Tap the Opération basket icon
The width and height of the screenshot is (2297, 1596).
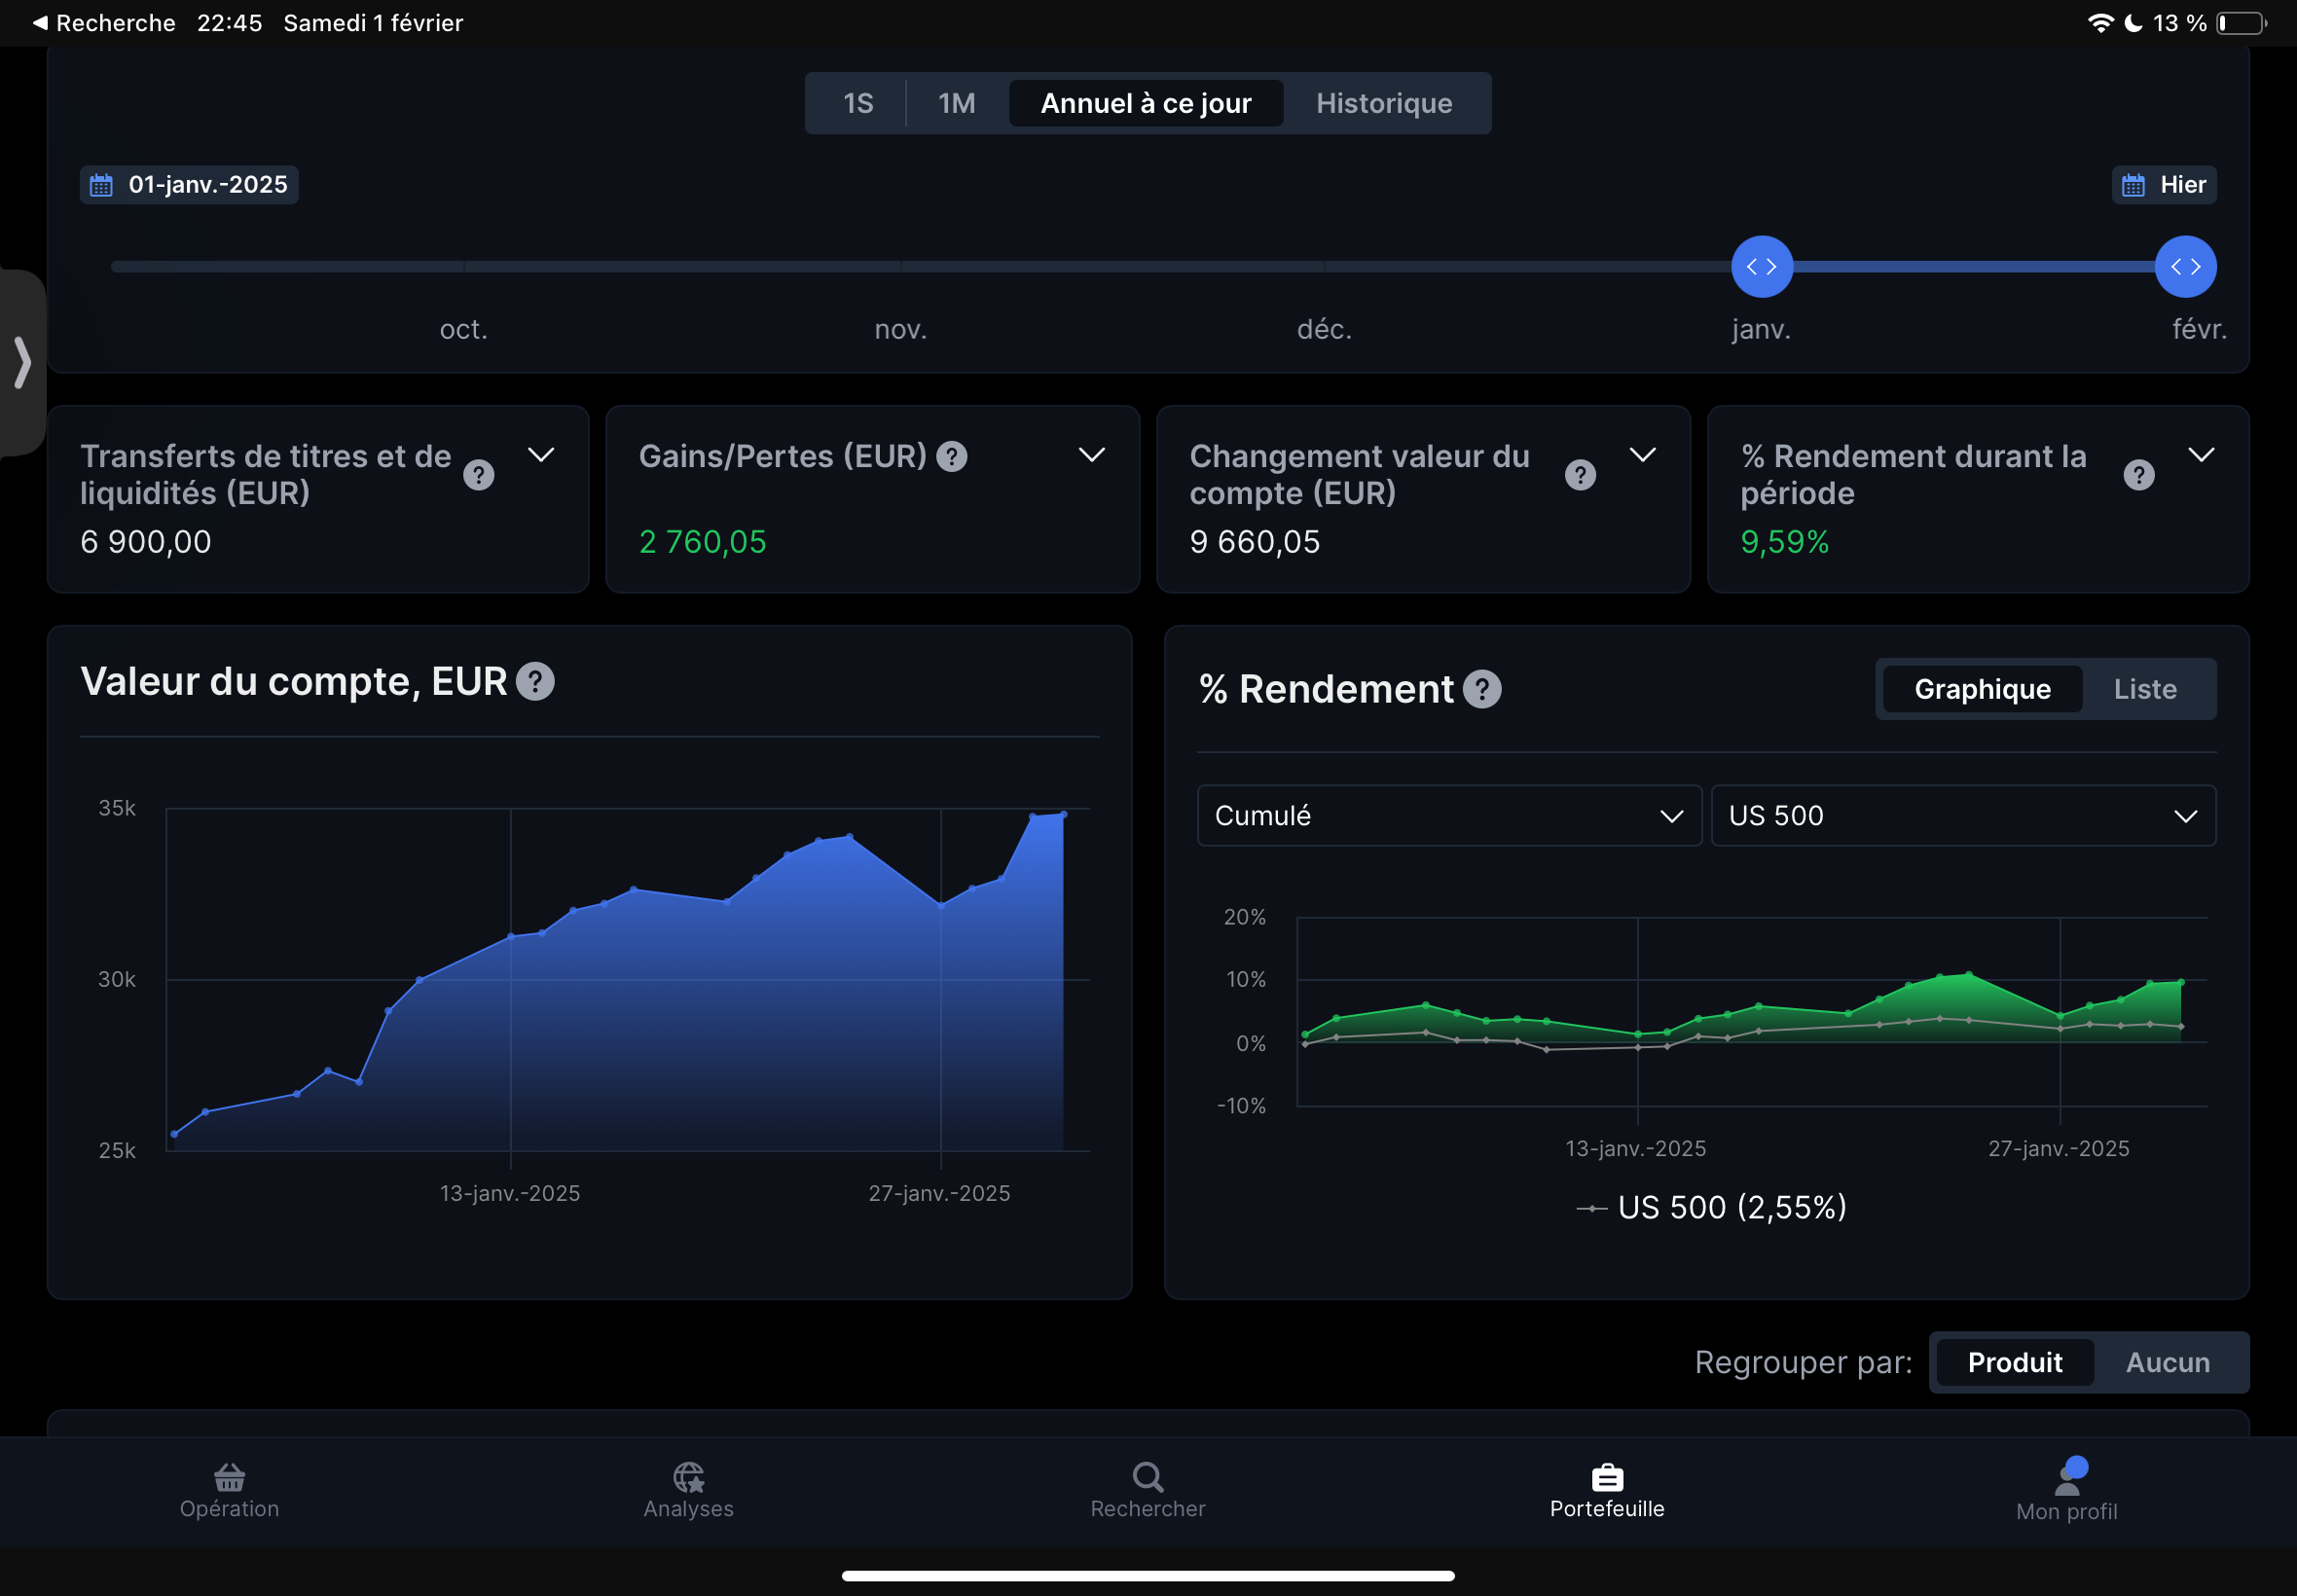pyautogui.click(x=229, y=1476)
